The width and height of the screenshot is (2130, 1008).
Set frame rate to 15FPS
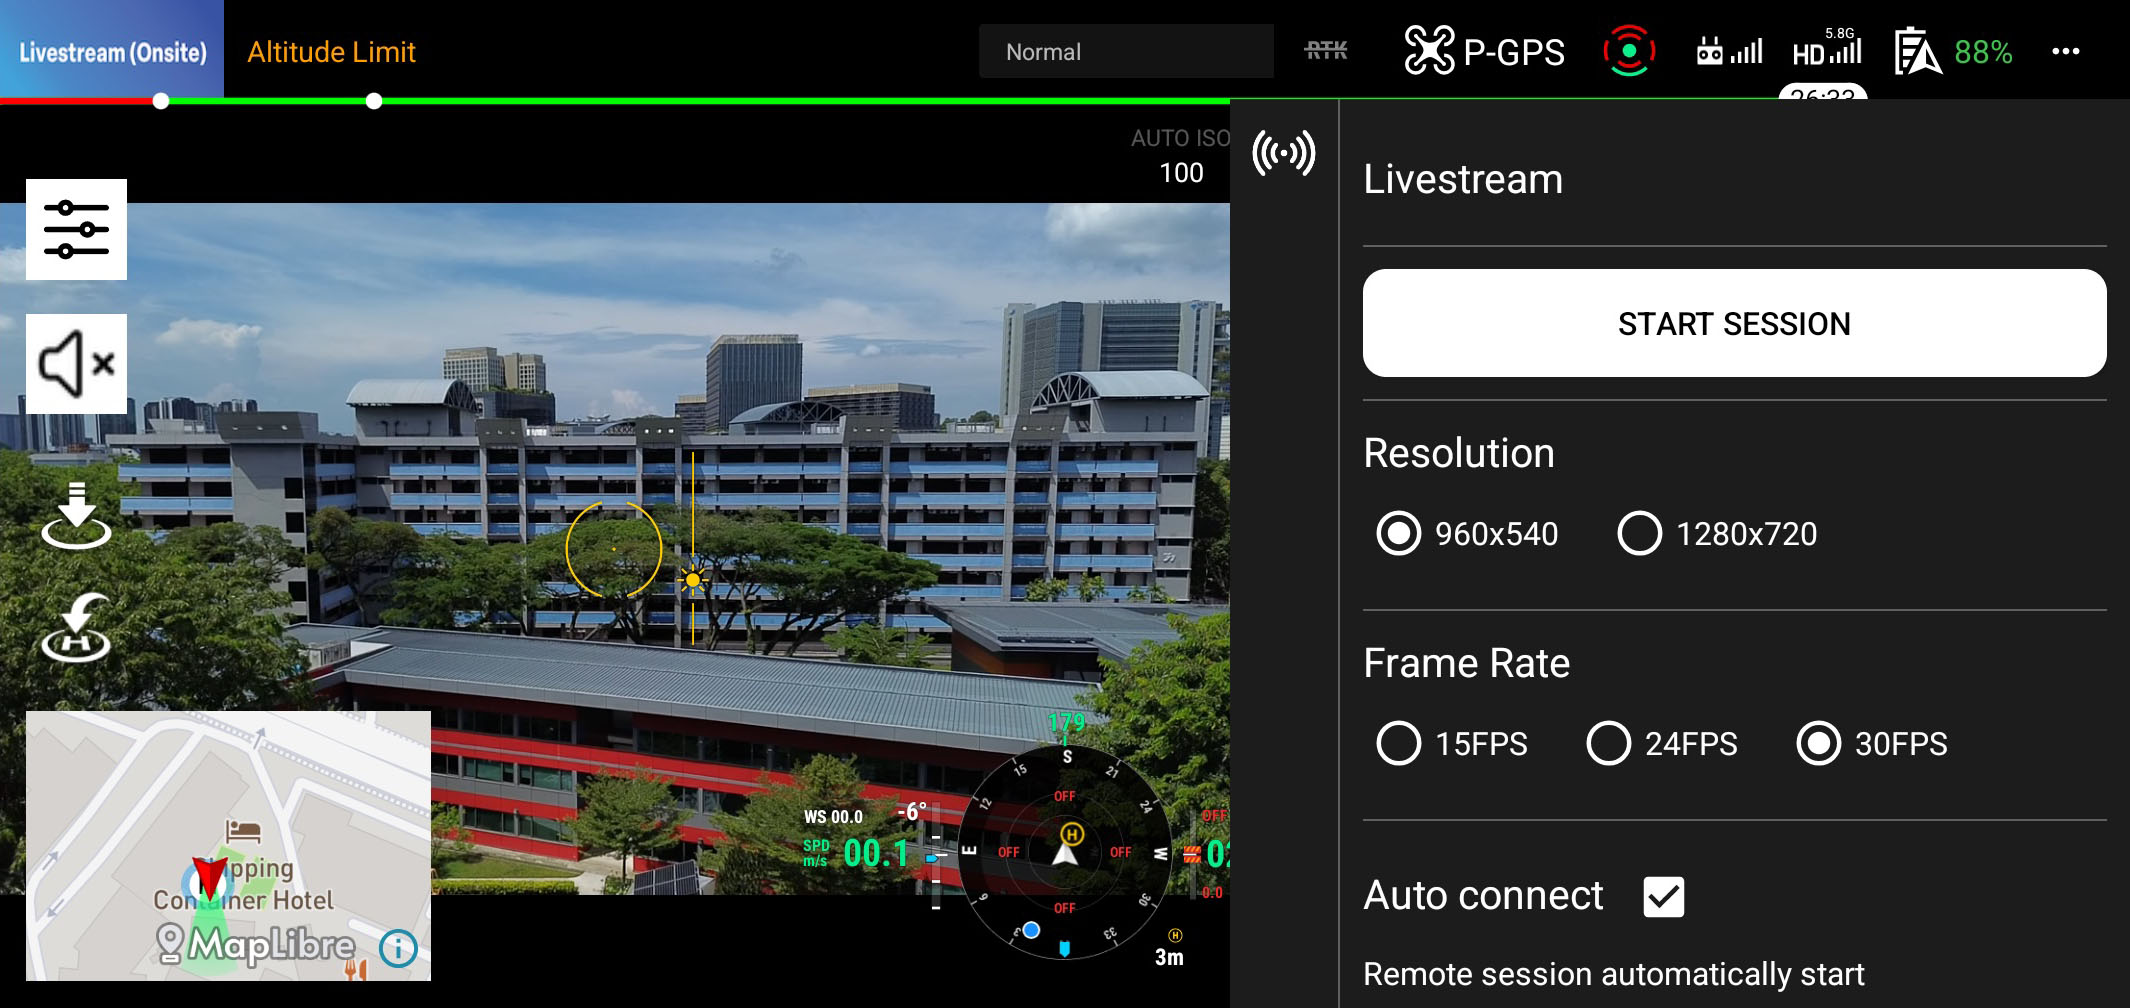(x=1399, y=744)
